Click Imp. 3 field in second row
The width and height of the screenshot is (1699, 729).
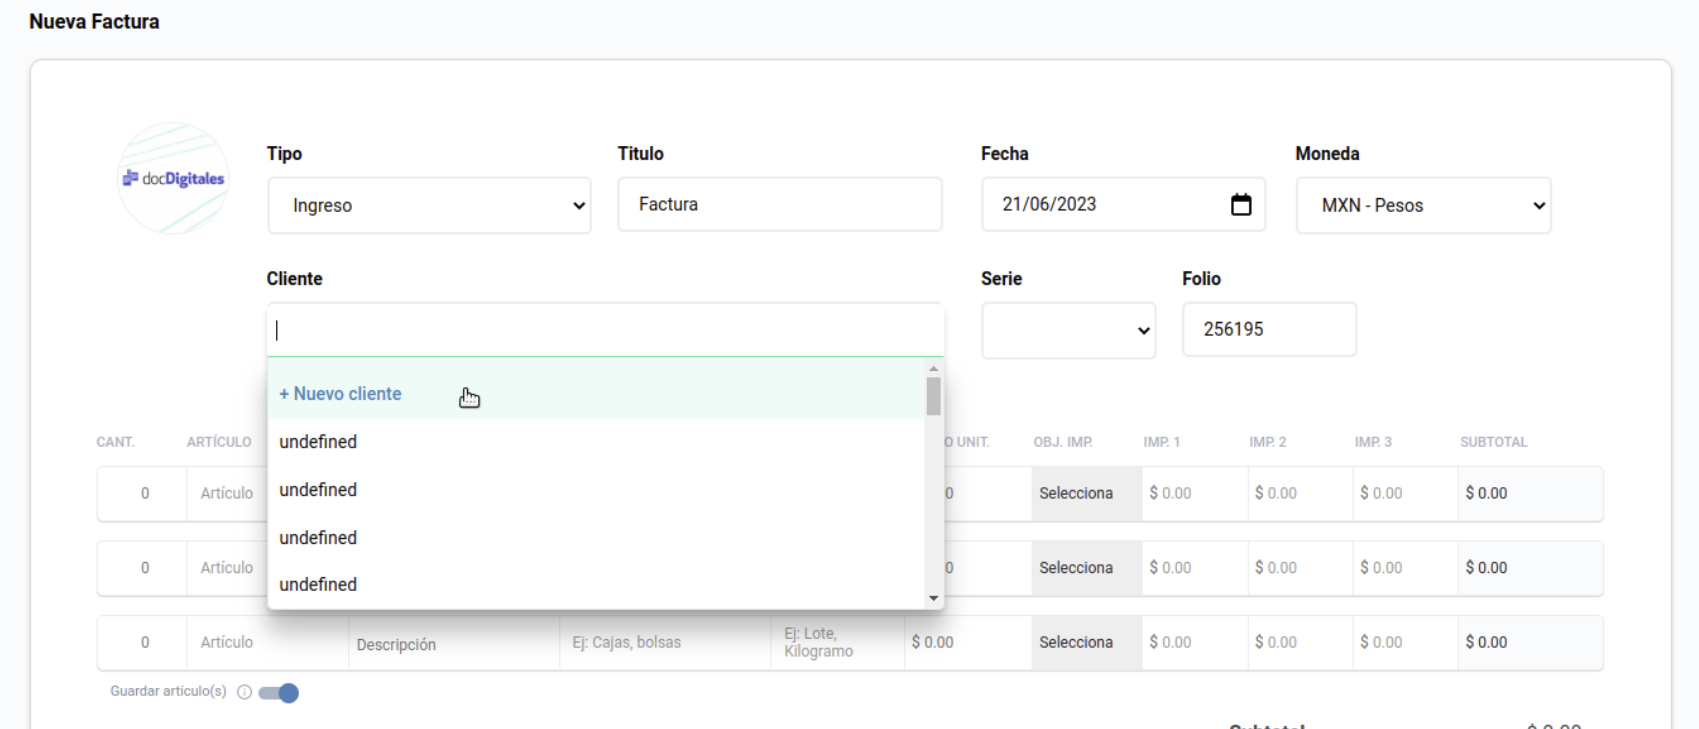point(1405,568)
